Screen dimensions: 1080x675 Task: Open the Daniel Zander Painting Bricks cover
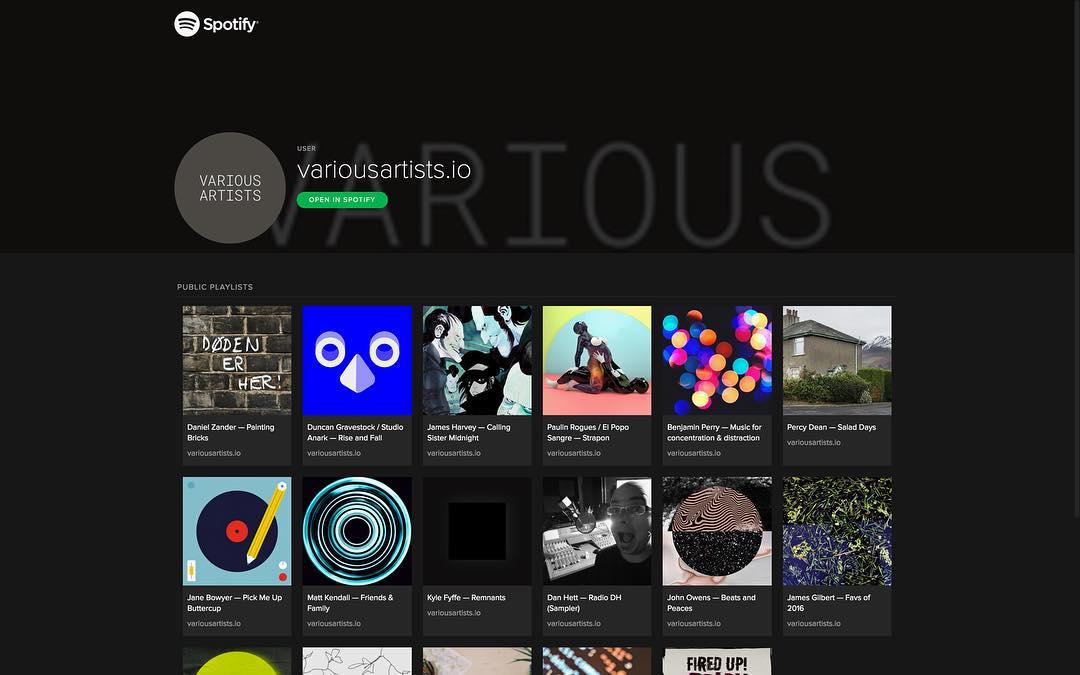click(x=237, y=360)
